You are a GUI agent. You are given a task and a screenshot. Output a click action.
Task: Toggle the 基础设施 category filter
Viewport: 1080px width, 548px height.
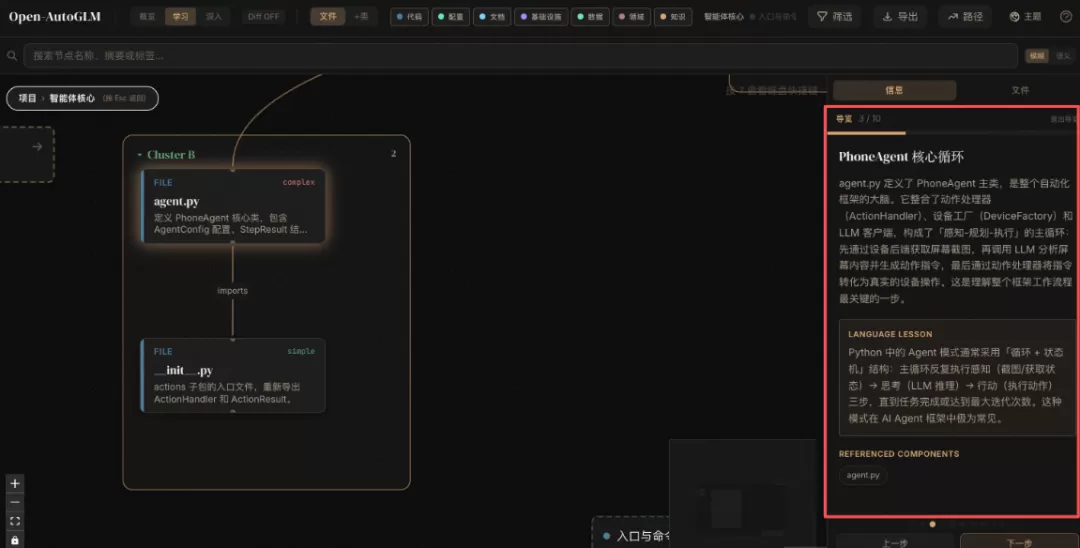click(x=541, y=17)
